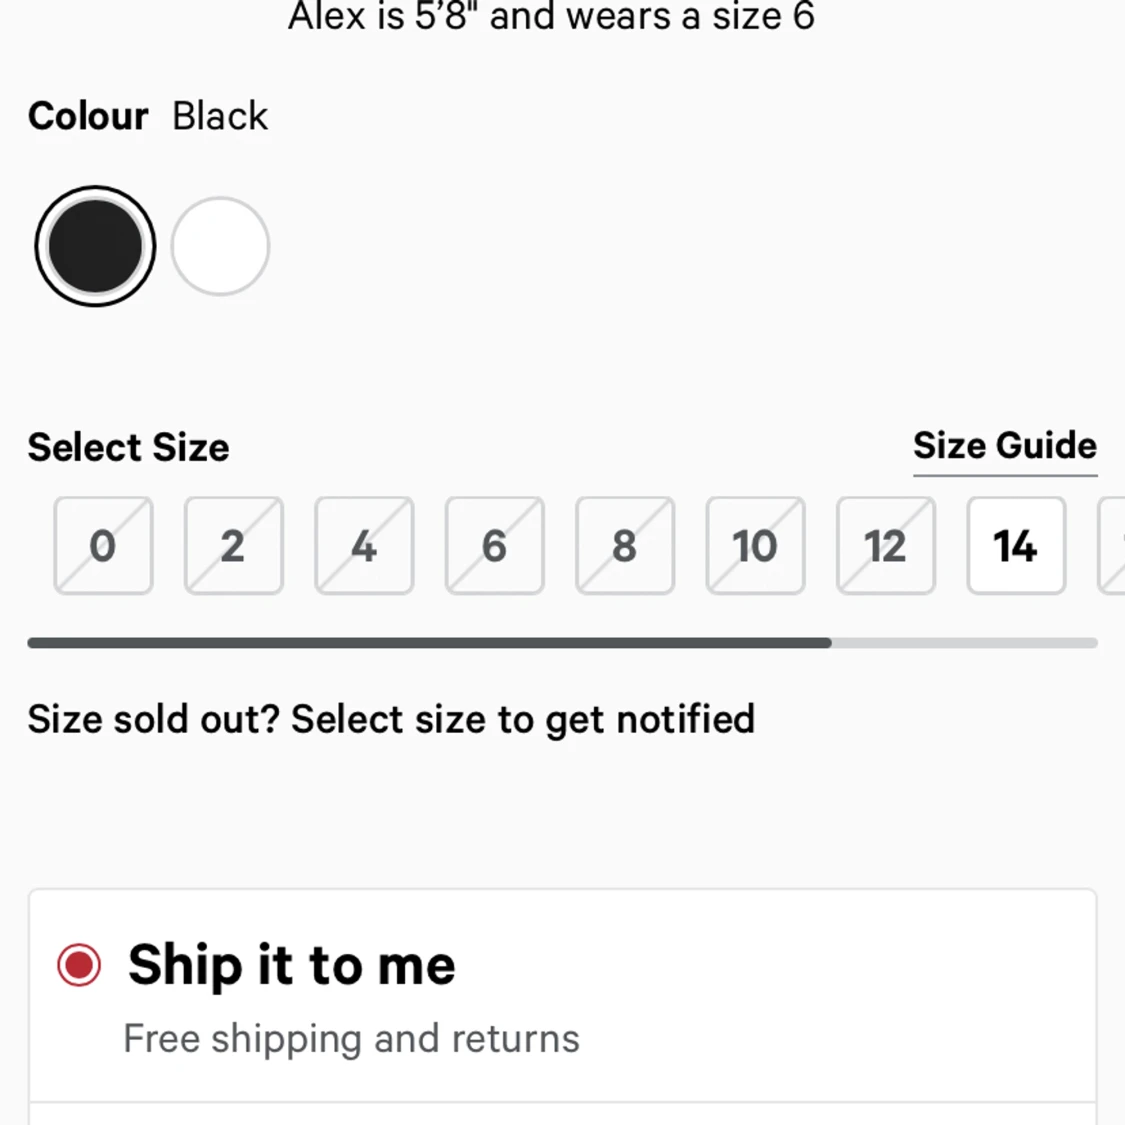Click 'Size sold out?' notification message
Viewport: 1125px width, 1125px height.
click(x=391, y=719)
